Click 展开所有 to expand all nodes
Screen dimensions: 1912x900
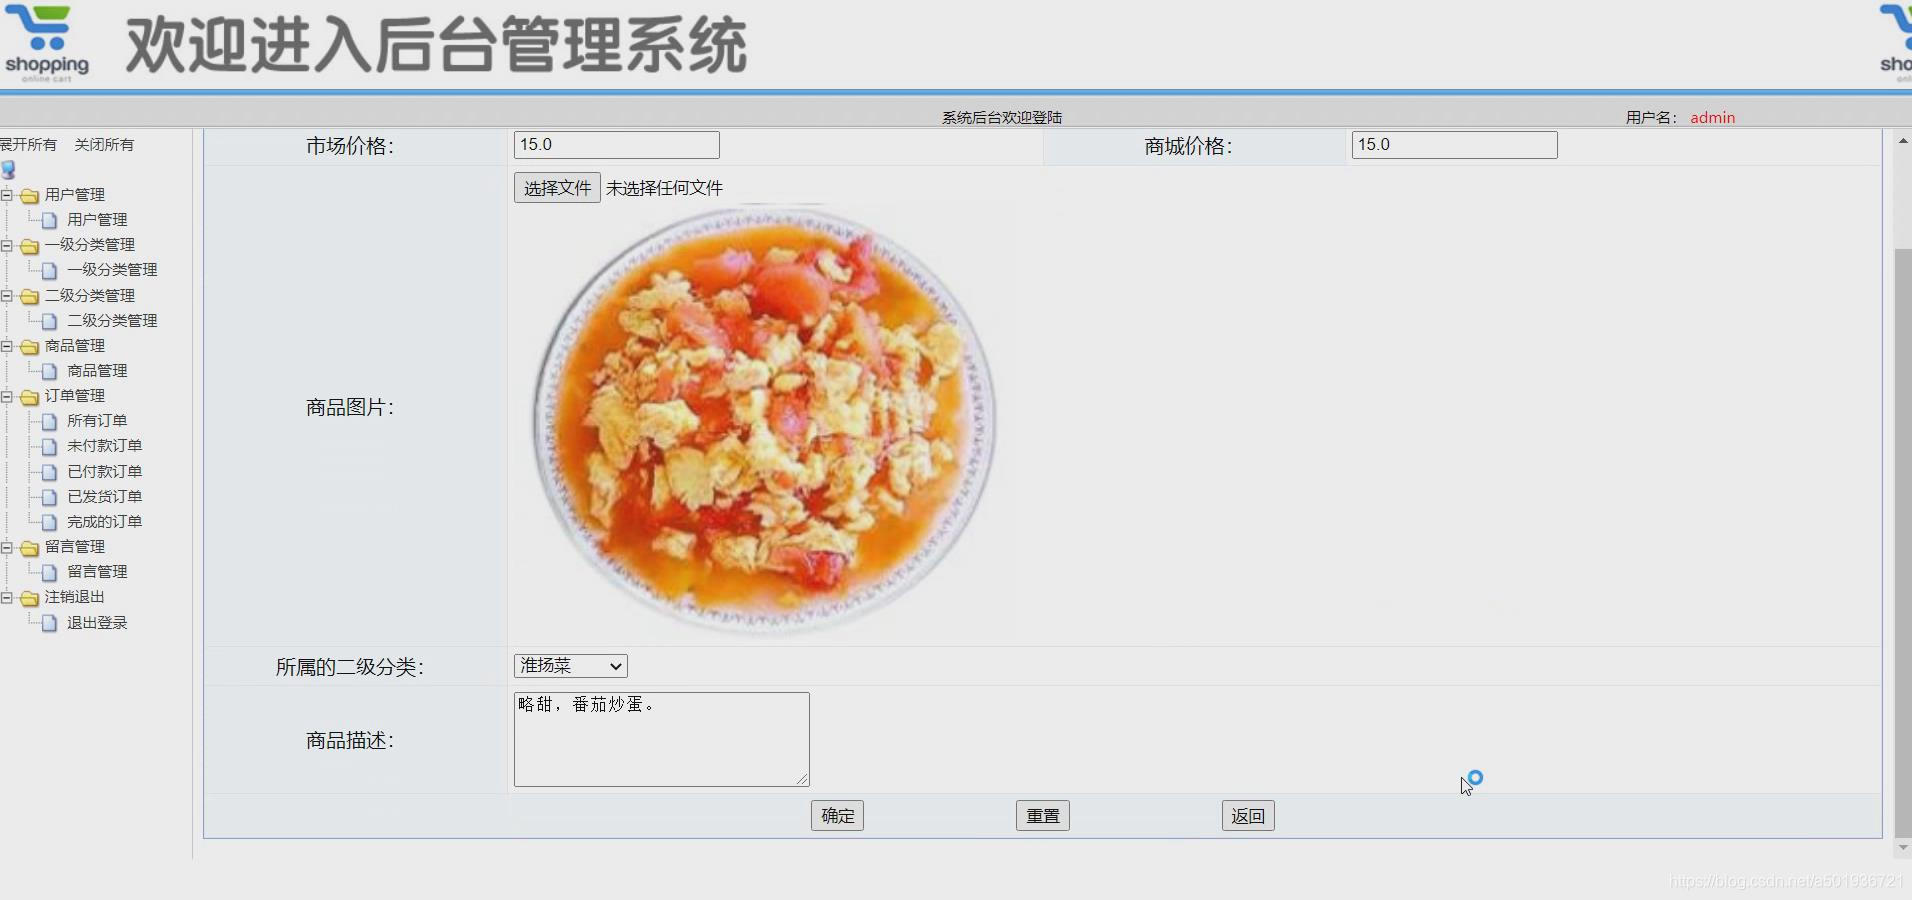coord(30,144)
